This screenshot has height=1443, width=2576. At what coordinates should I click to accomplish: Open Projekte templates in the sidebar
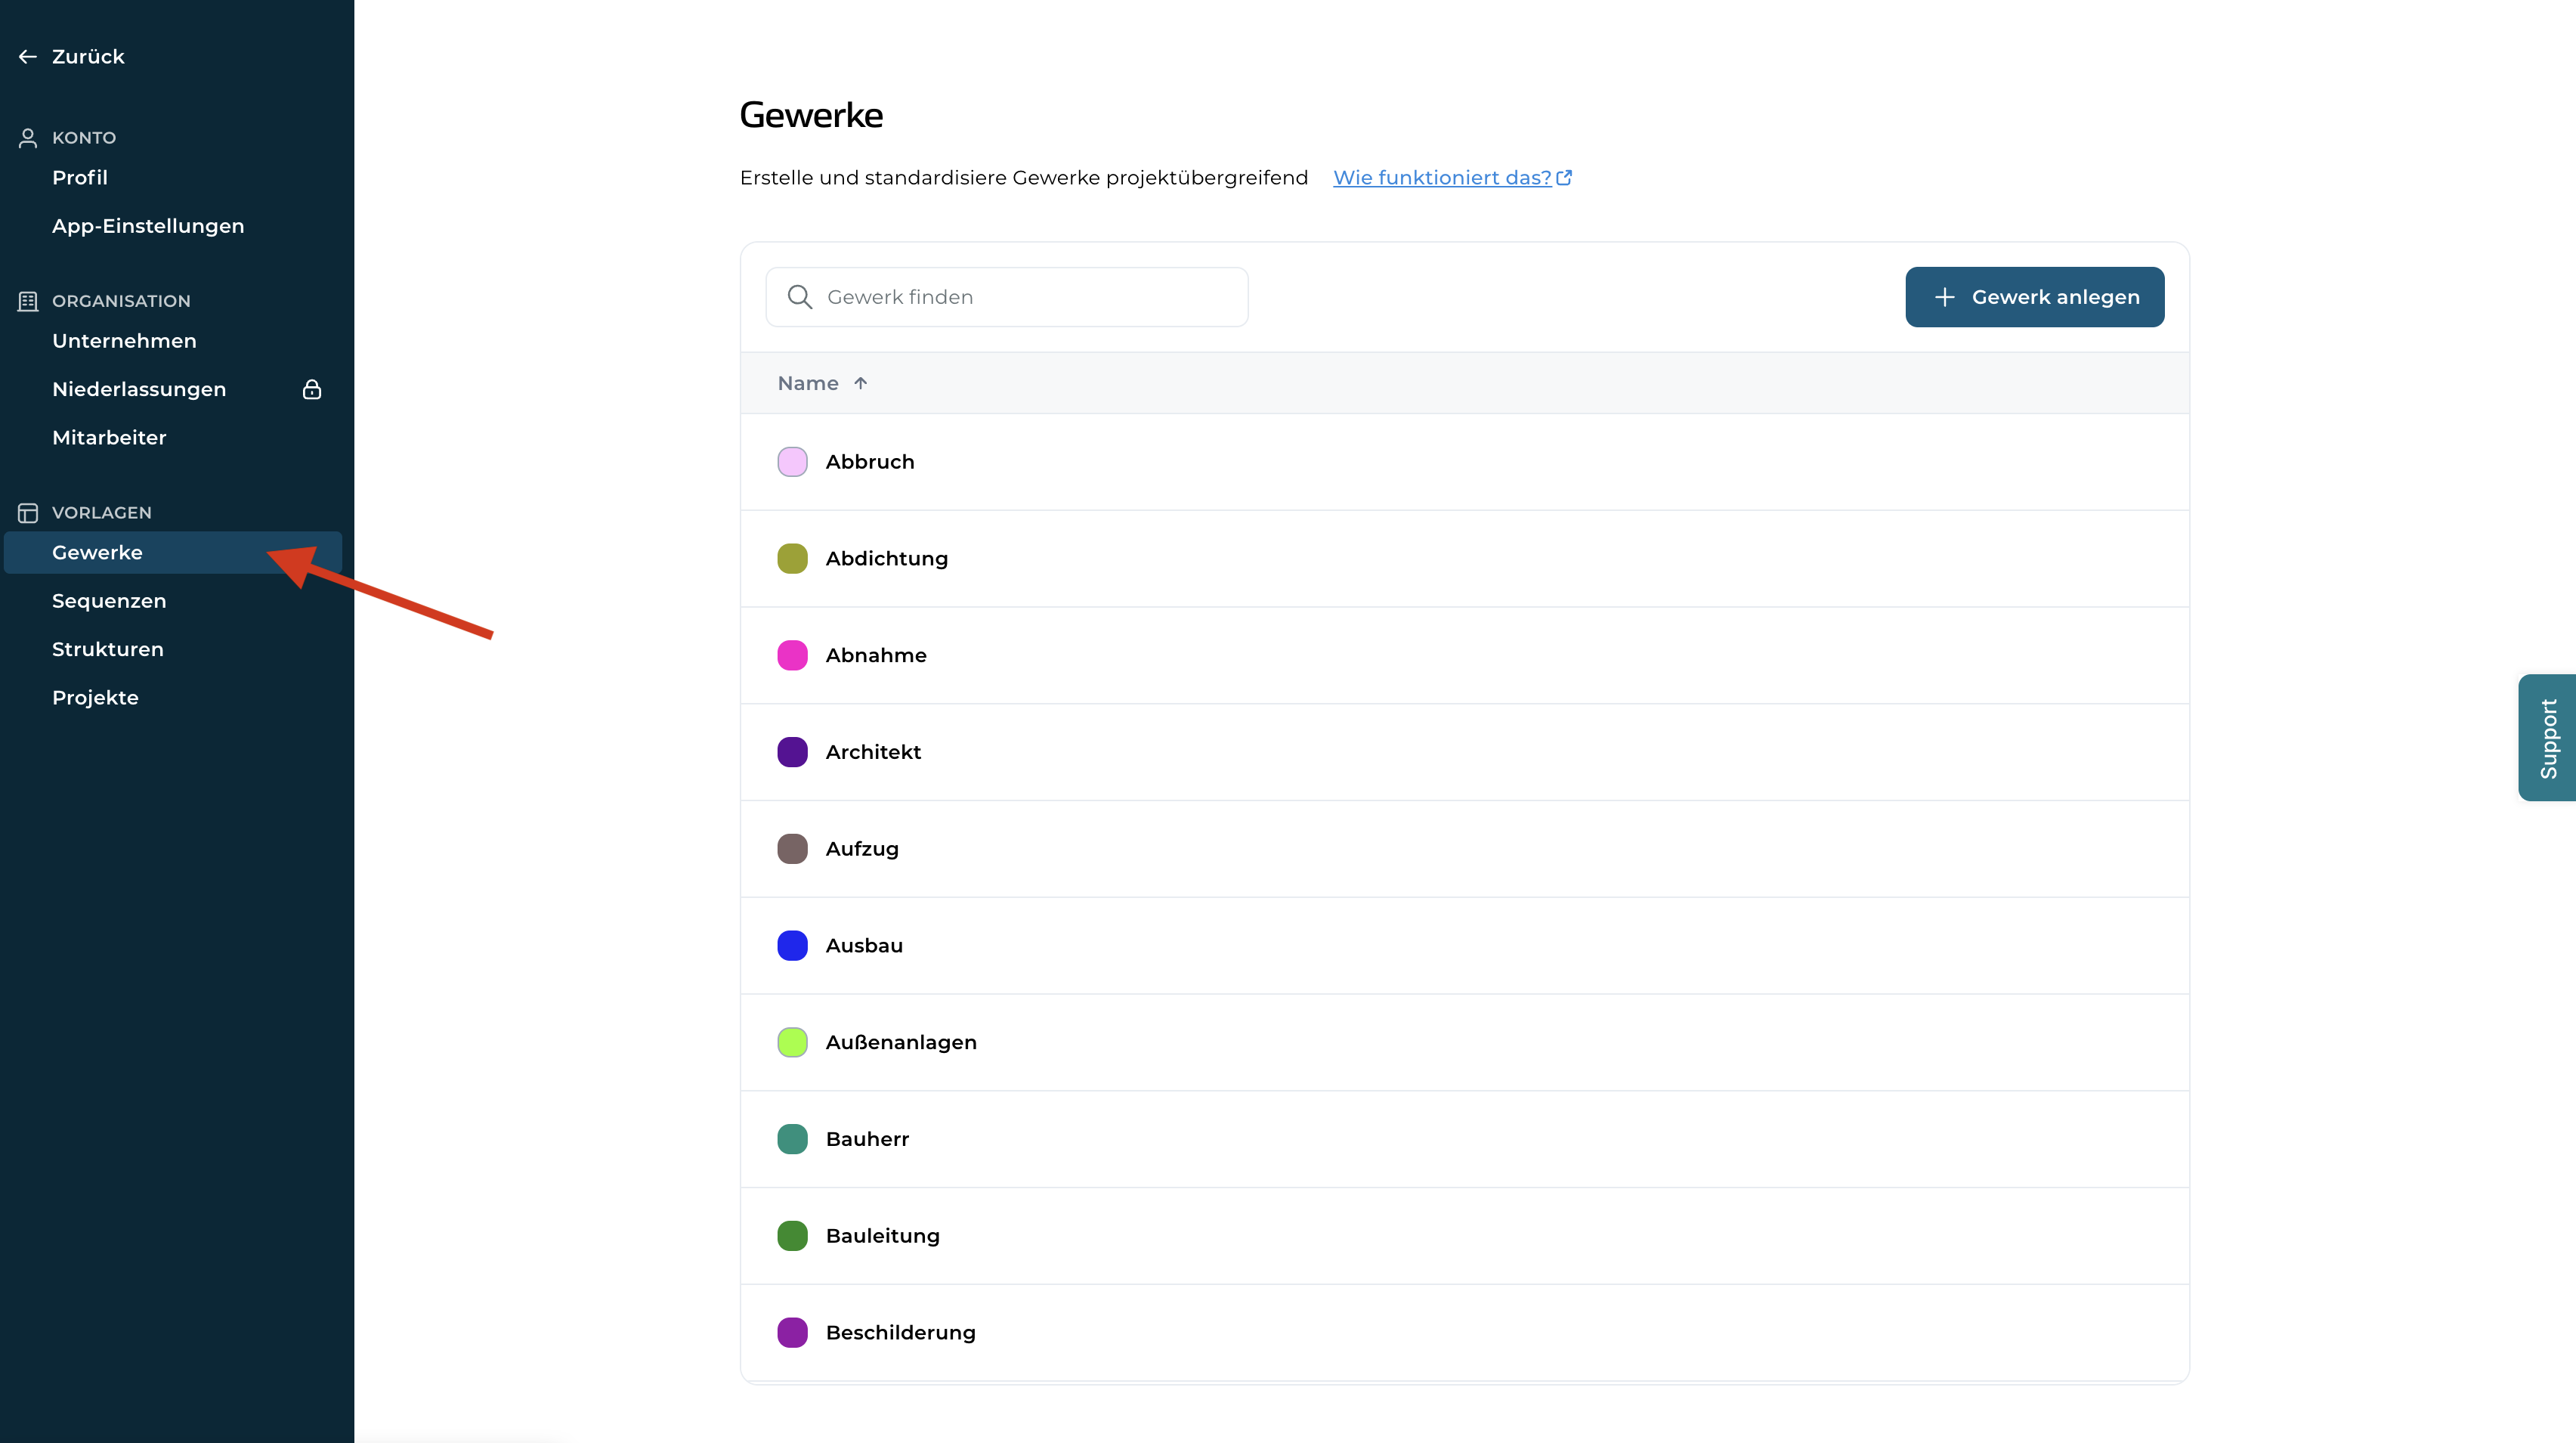click(95, 698)
